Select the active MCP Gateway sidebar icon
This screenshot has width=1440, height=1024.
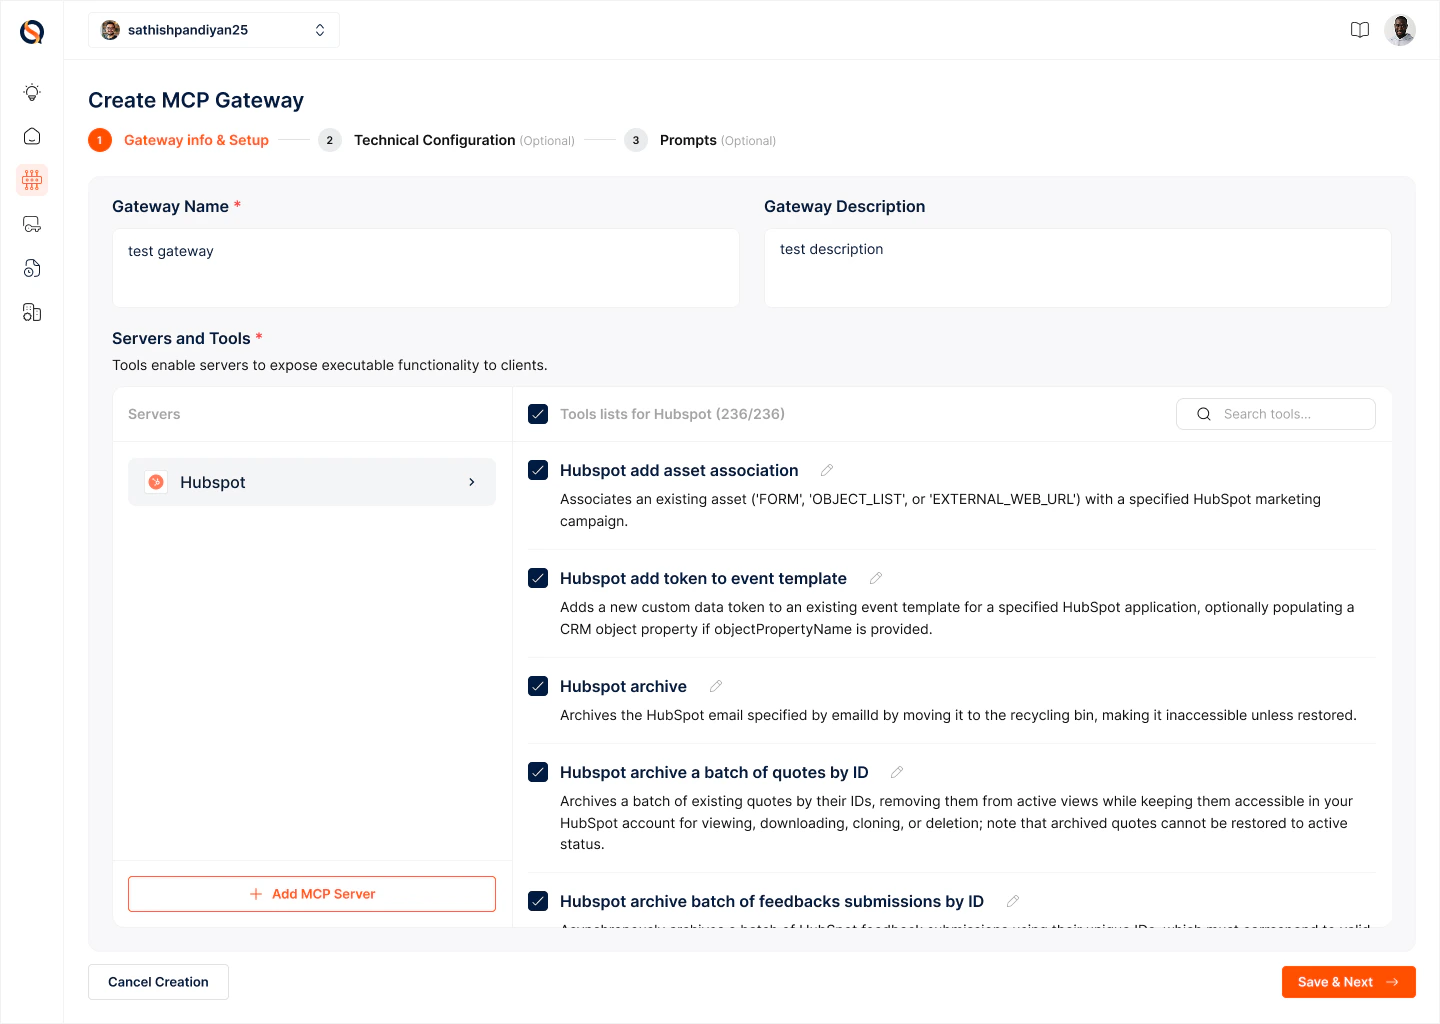[31, 180]
